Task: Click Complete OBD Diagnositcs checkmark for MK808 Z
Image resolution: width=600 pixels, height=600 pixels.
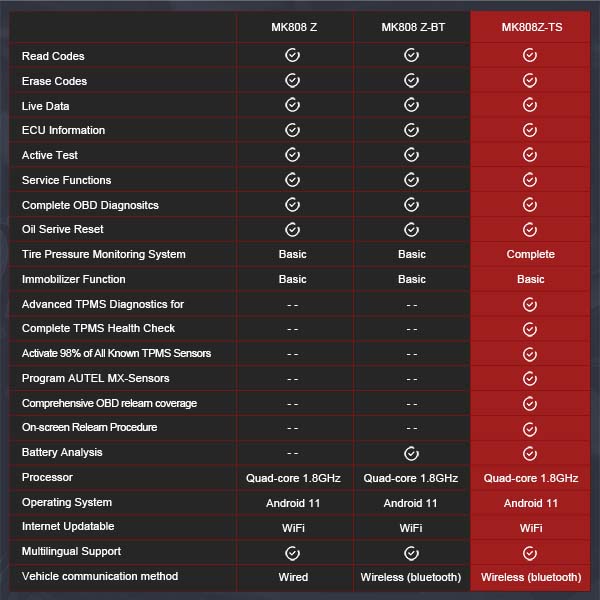Action: tap(292, 205)
